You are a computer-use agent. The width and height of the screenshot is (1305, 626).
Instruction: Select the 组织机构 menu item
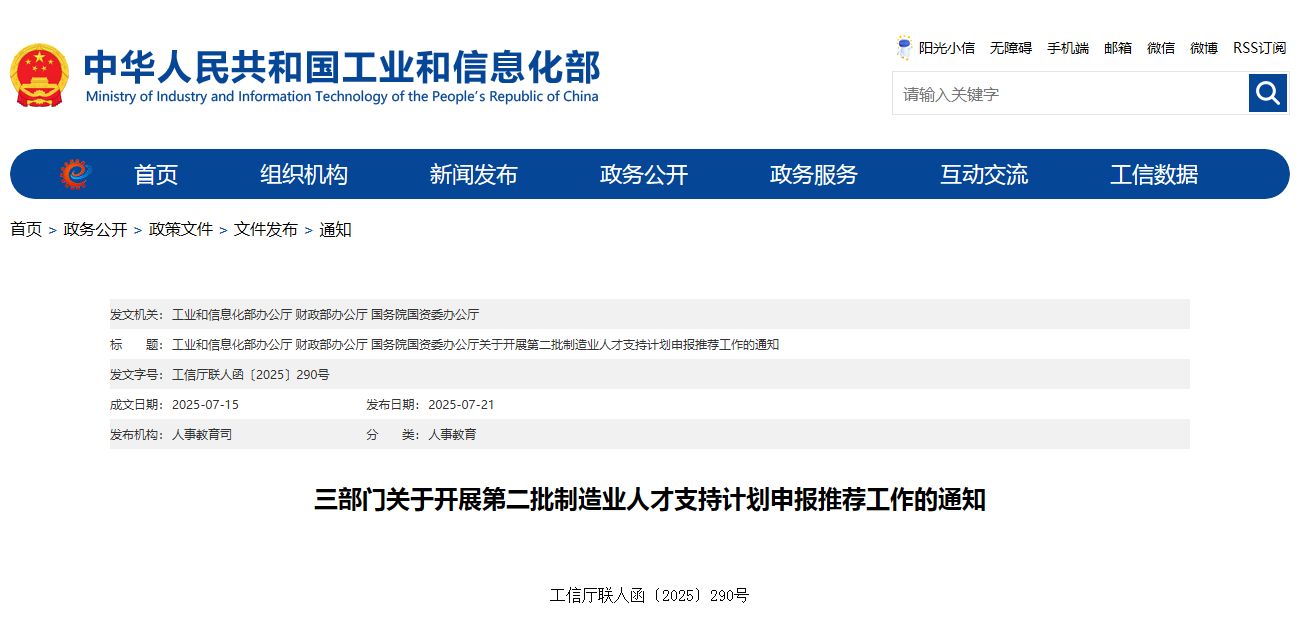(303, 174)
